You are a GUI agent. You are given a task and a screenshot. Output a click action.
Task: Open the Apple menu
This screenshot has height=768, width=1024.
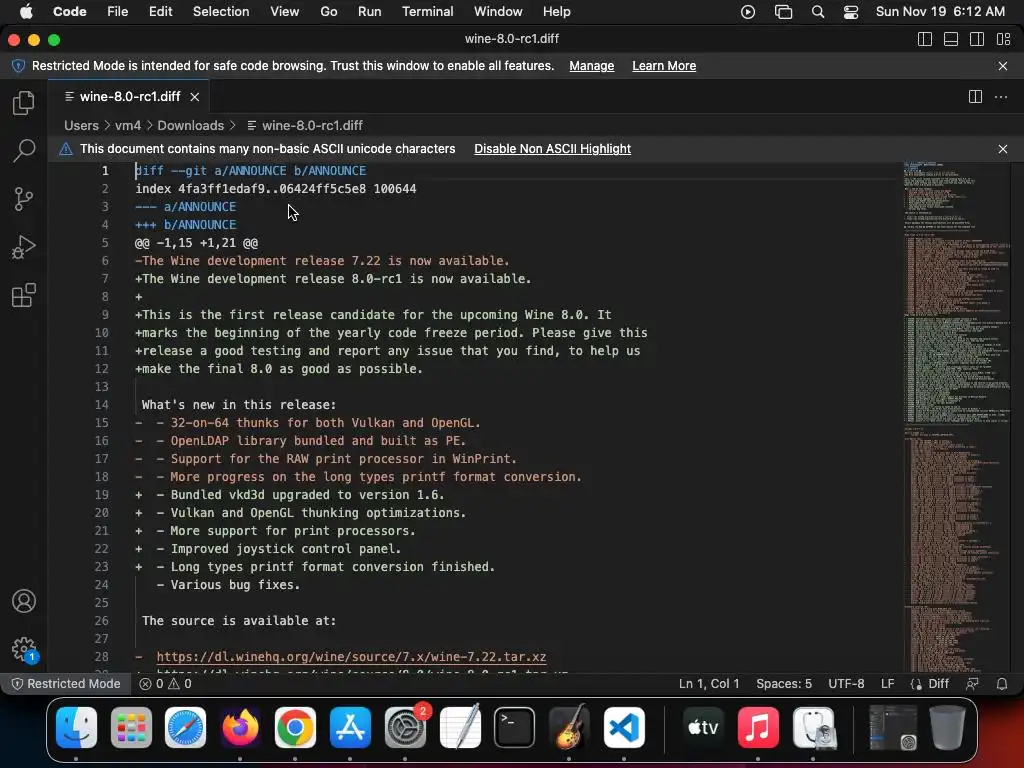[26, 12]
